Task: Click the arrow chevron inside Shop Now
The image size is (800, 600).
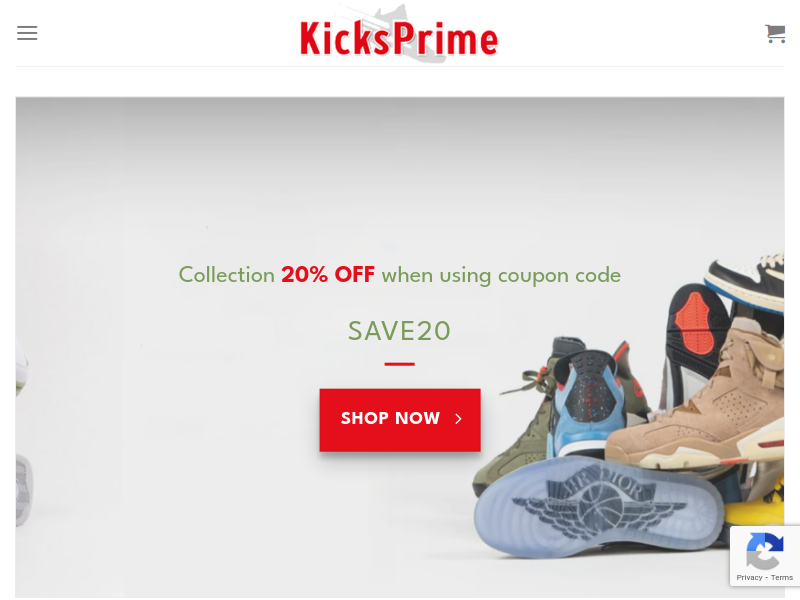Action: [458, 419]
